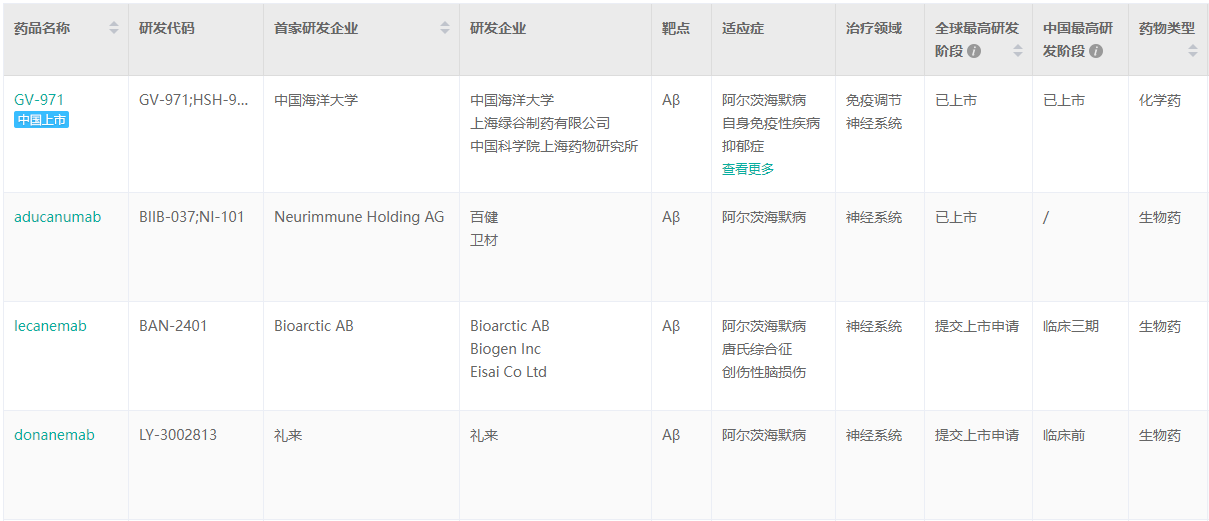Open aducanumab drug page

[x=57, y=217]
